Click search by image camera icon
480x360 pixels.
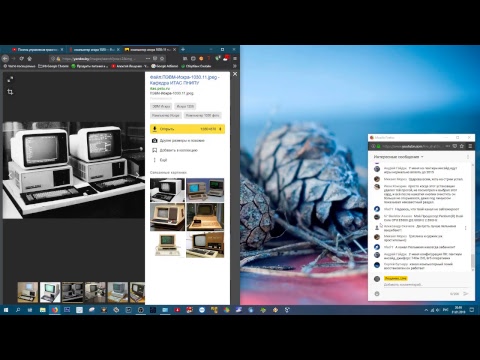click(154, 140)
